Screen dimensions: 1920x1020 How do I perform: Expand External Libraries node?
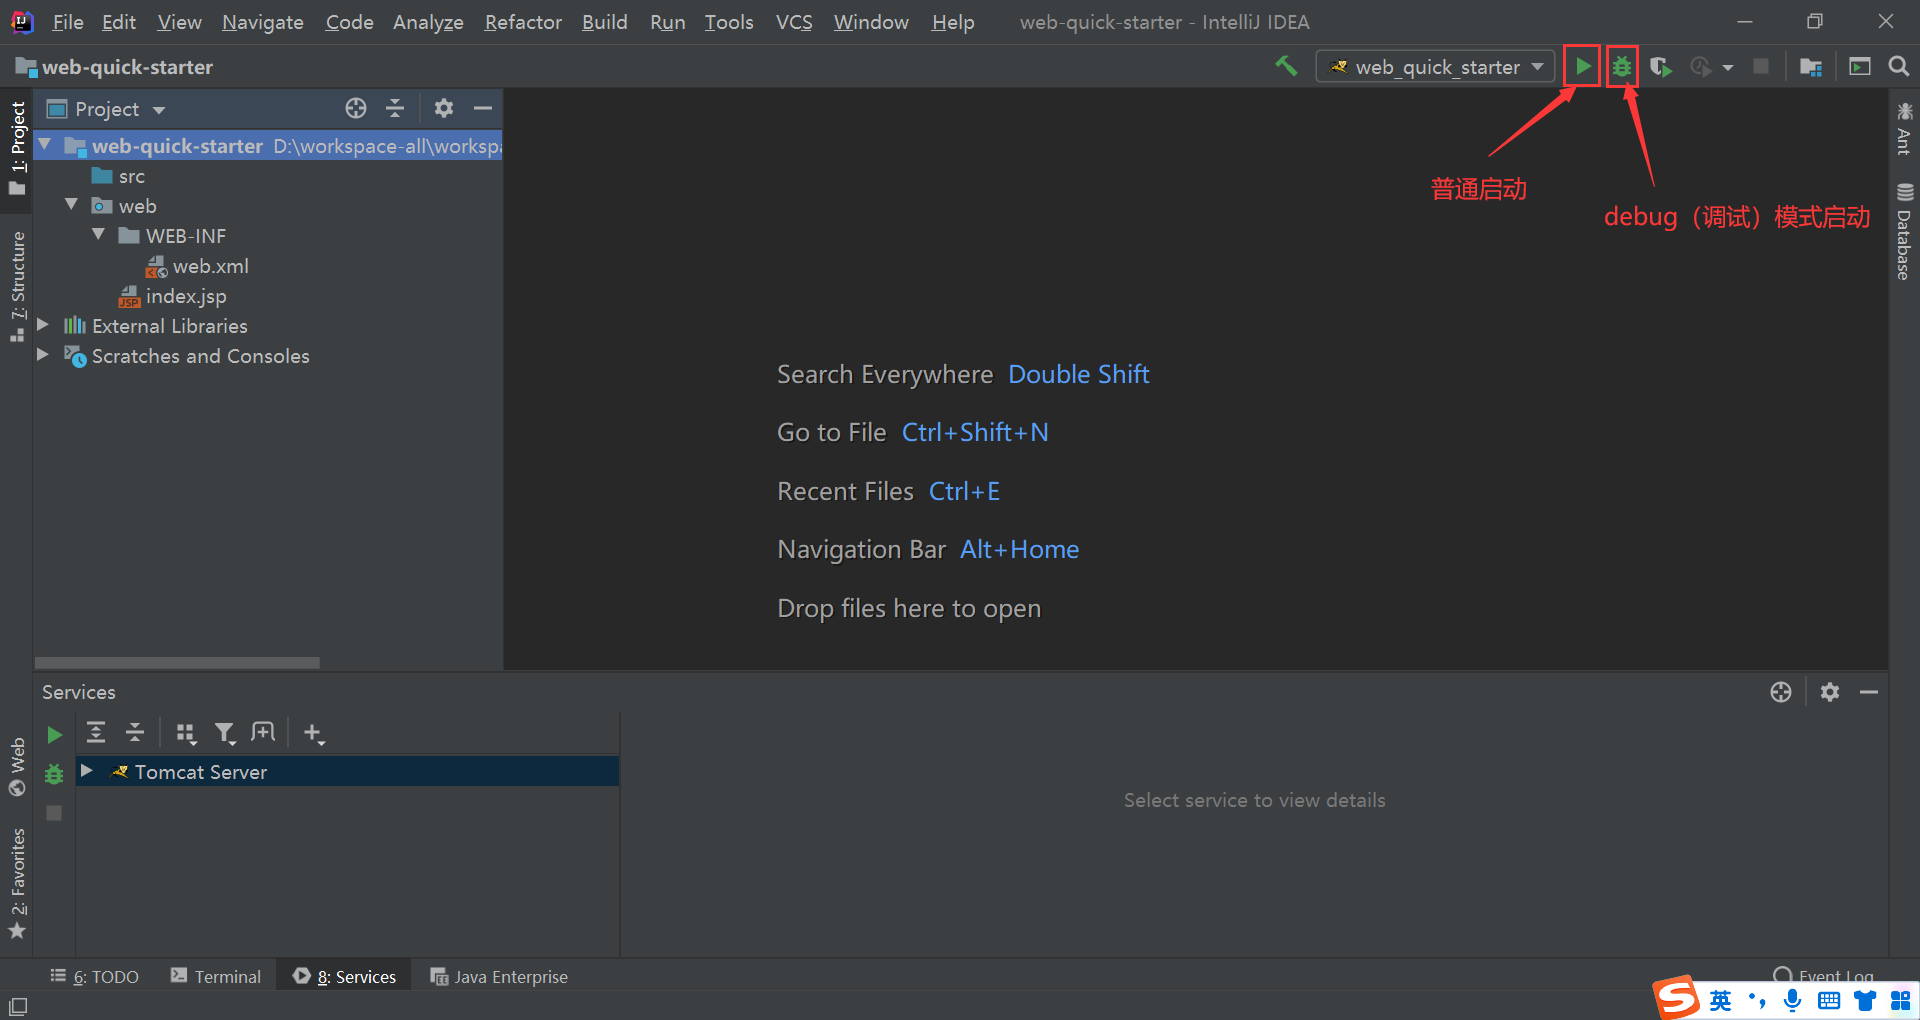coord(43,325)
